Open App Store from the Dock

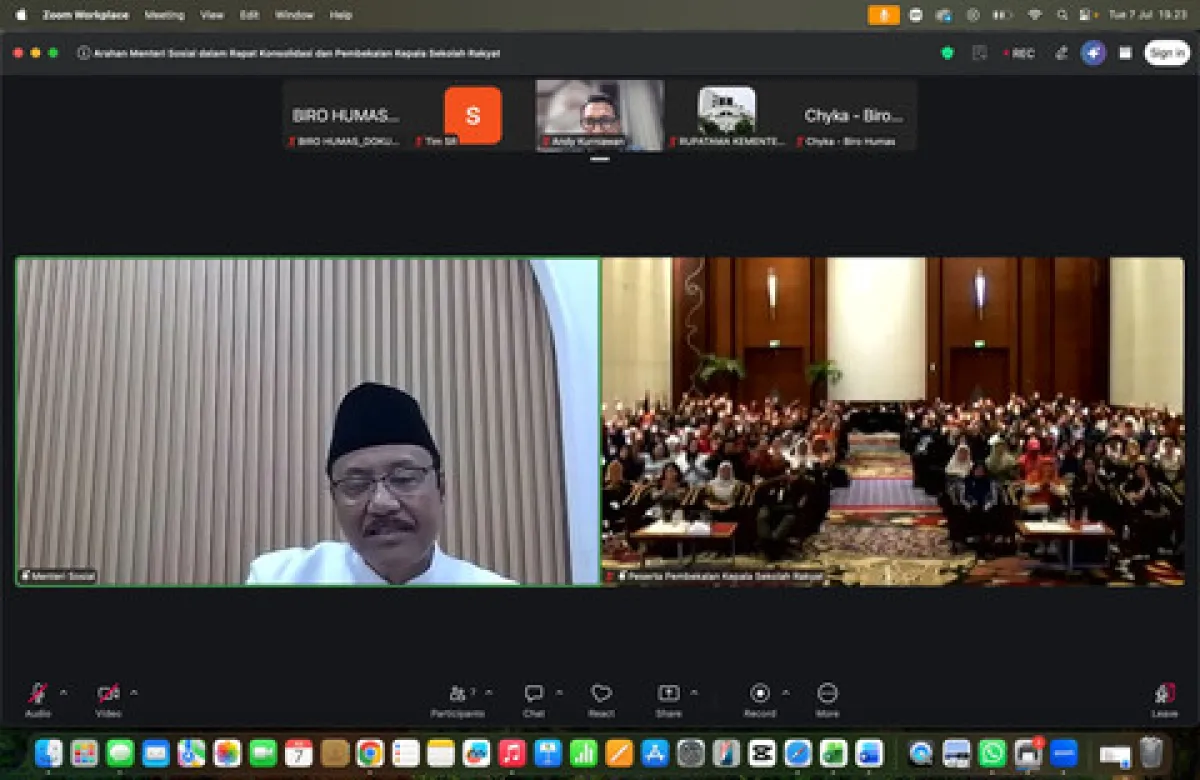[655, 753]
